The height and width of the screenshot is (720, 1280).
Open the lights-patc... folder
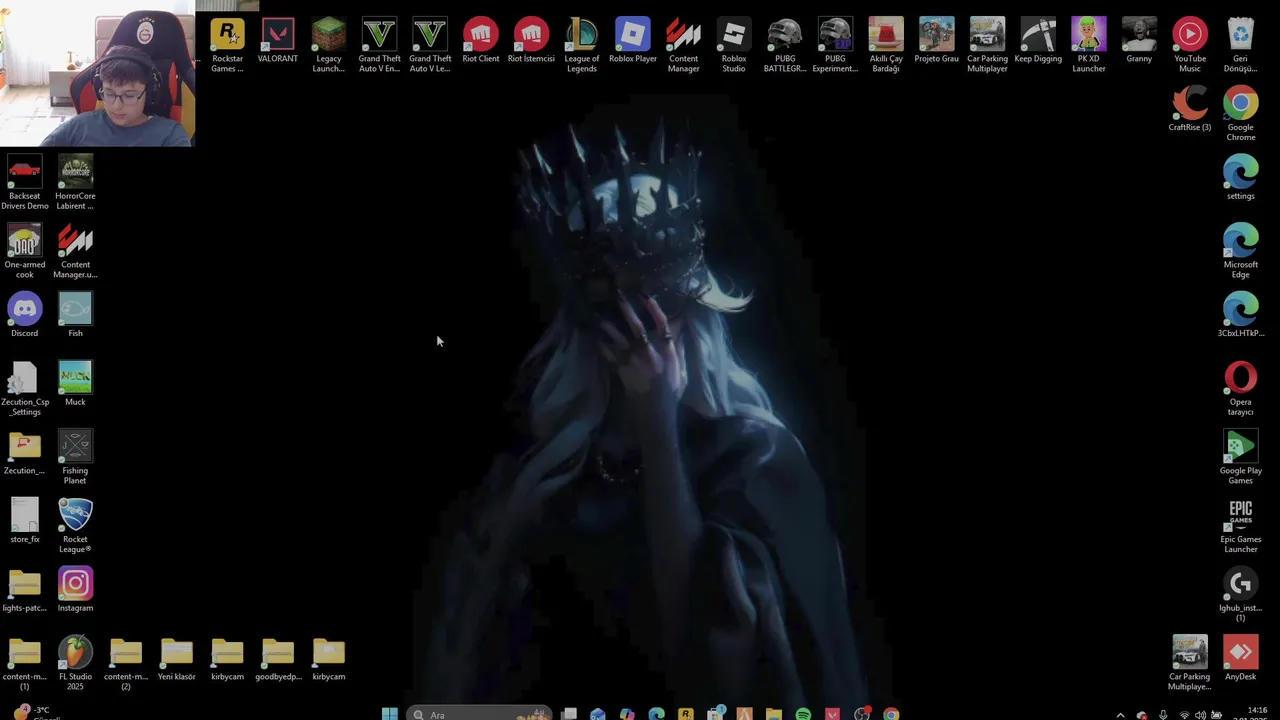click(x=25, y=589)
